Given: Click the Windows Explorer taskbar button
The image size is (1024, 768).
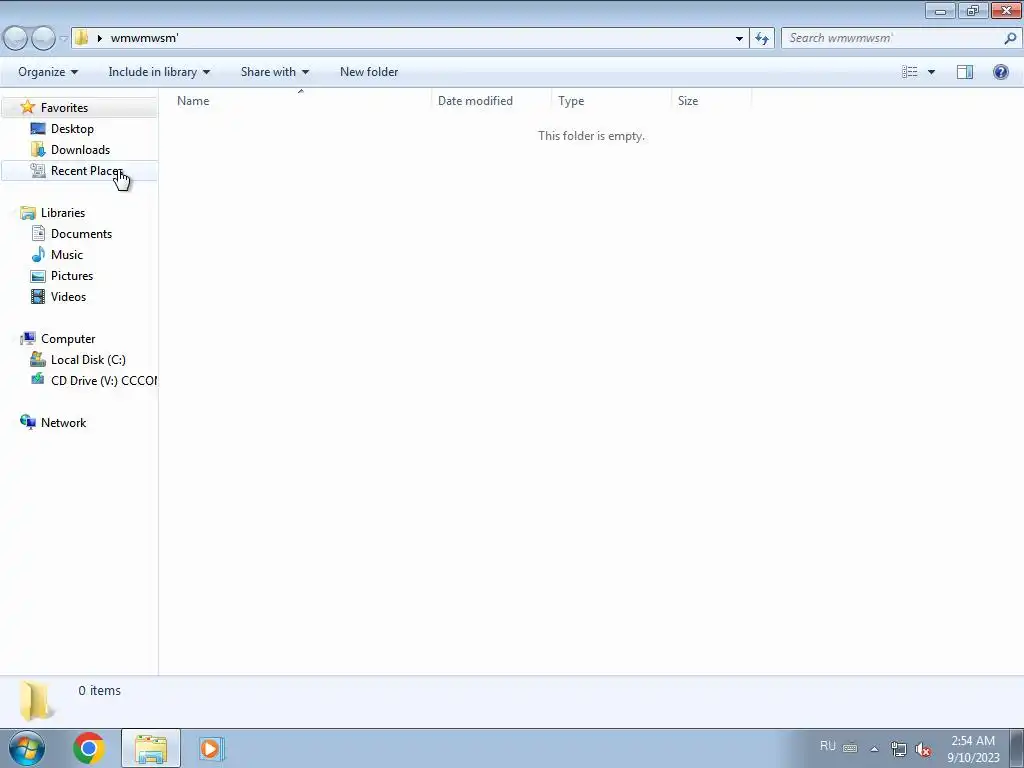Looking at the screenshot, I should [x=151, y=748].
